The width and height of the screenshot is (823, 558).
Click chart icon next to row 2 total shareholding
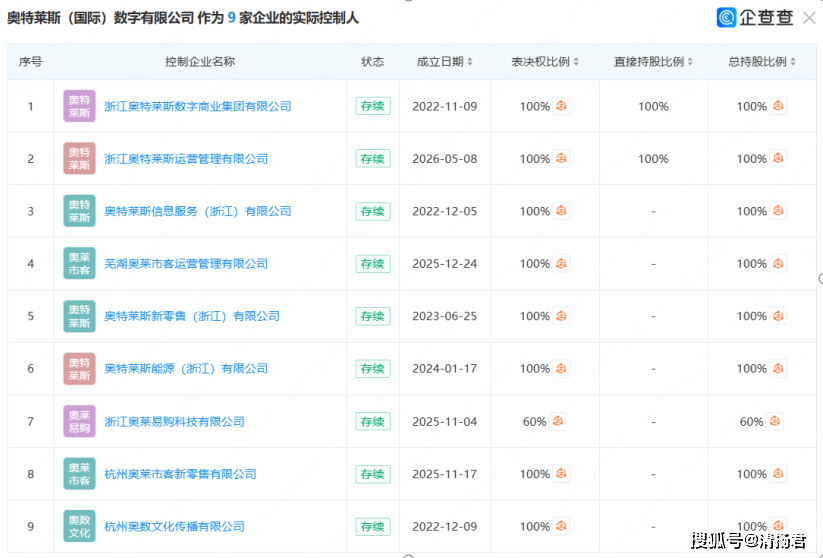pos(778,158)
